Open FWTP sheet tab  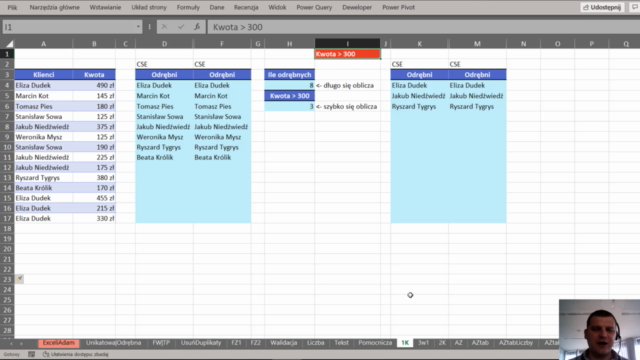click(161, 343)
